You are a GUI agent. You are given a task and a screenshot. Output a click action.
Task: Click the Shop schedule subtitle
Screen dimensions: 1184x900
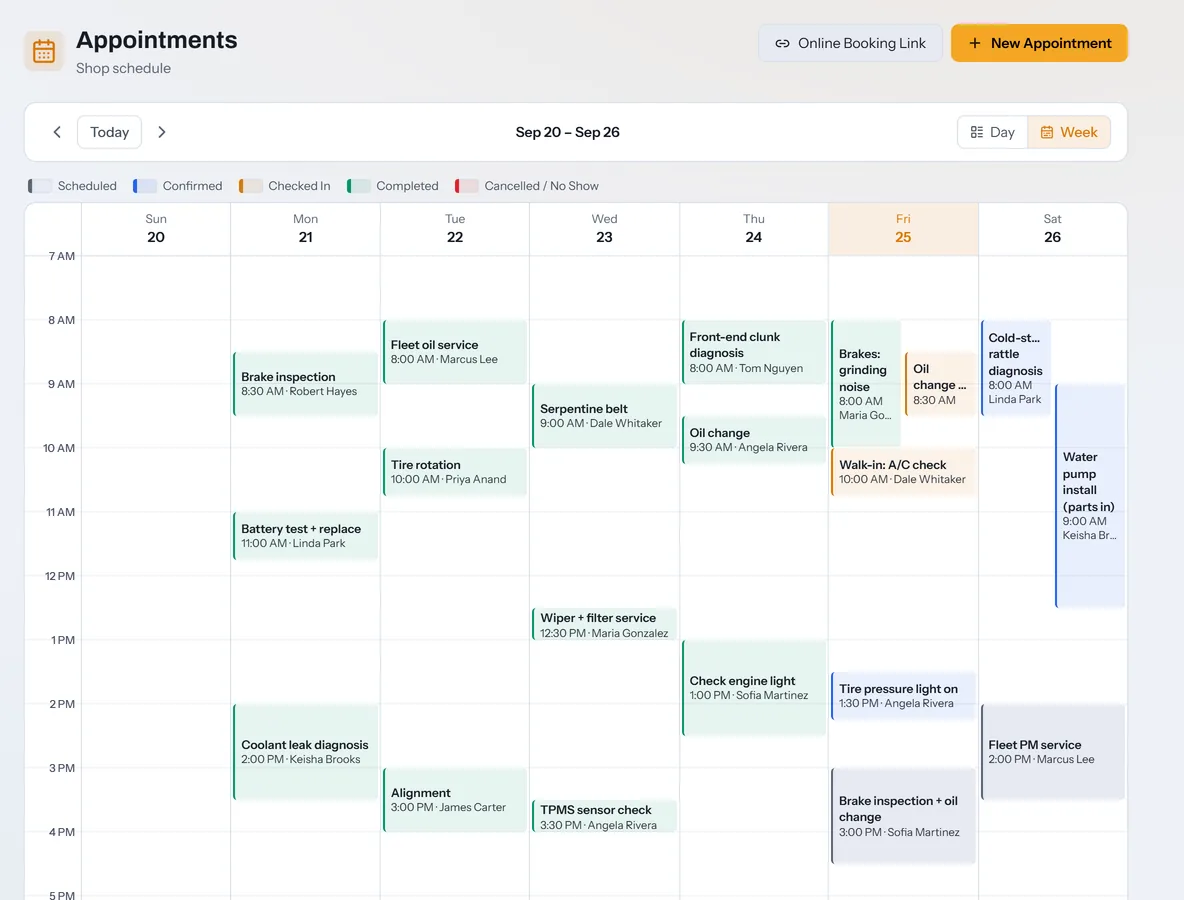123,68
